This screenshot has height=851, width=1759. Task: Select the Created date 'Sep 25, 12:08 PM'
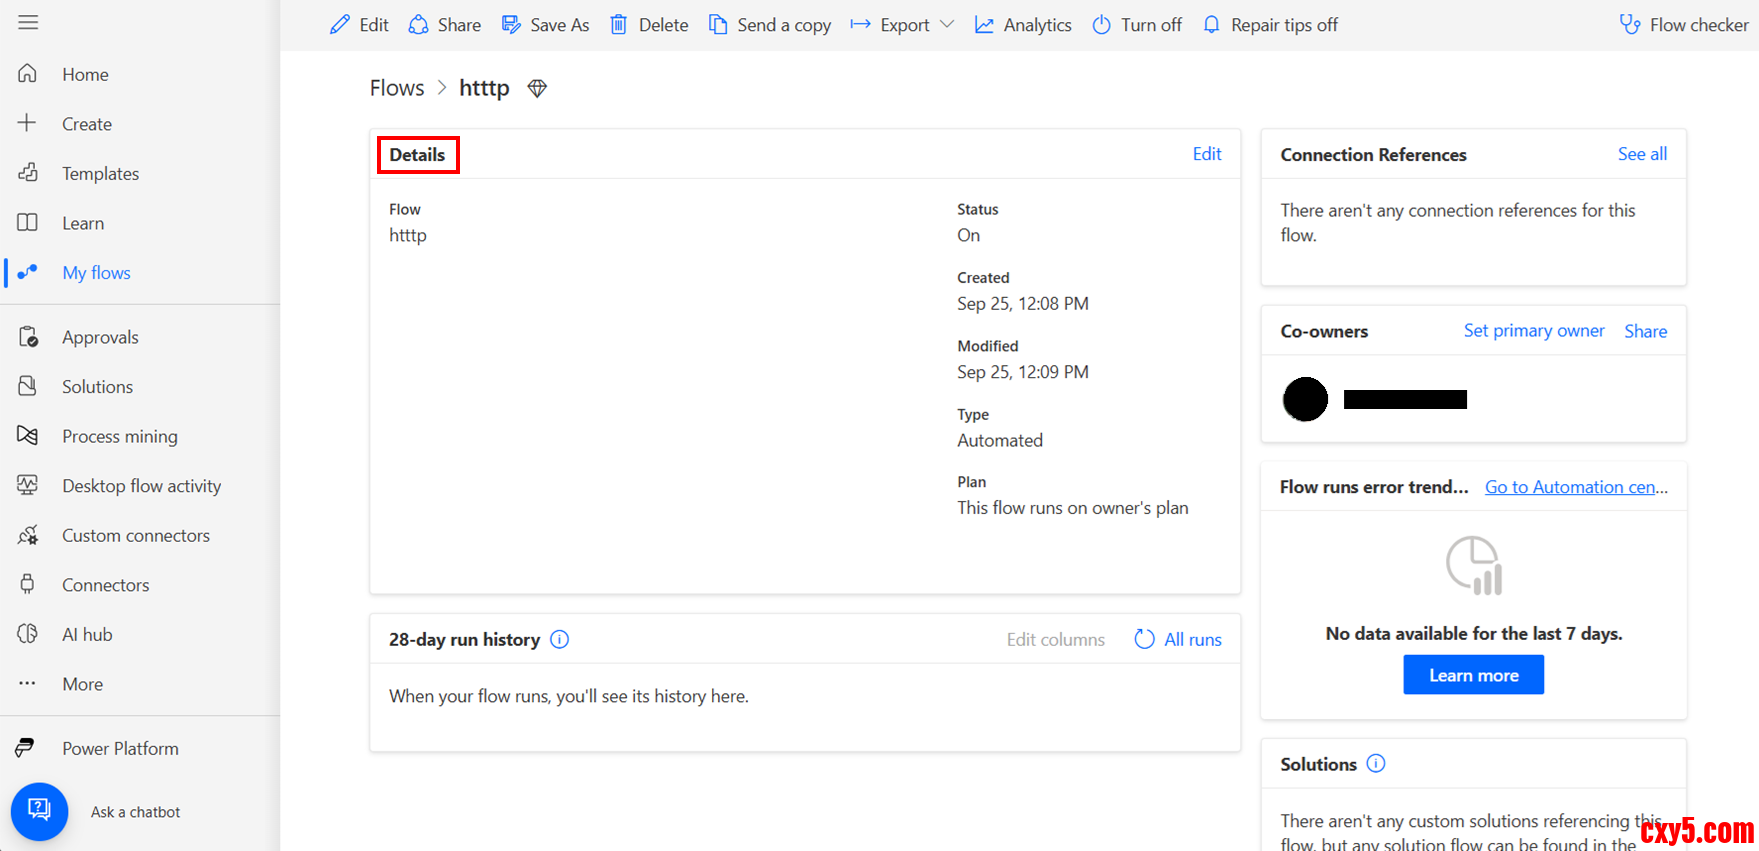[1023, 304]
